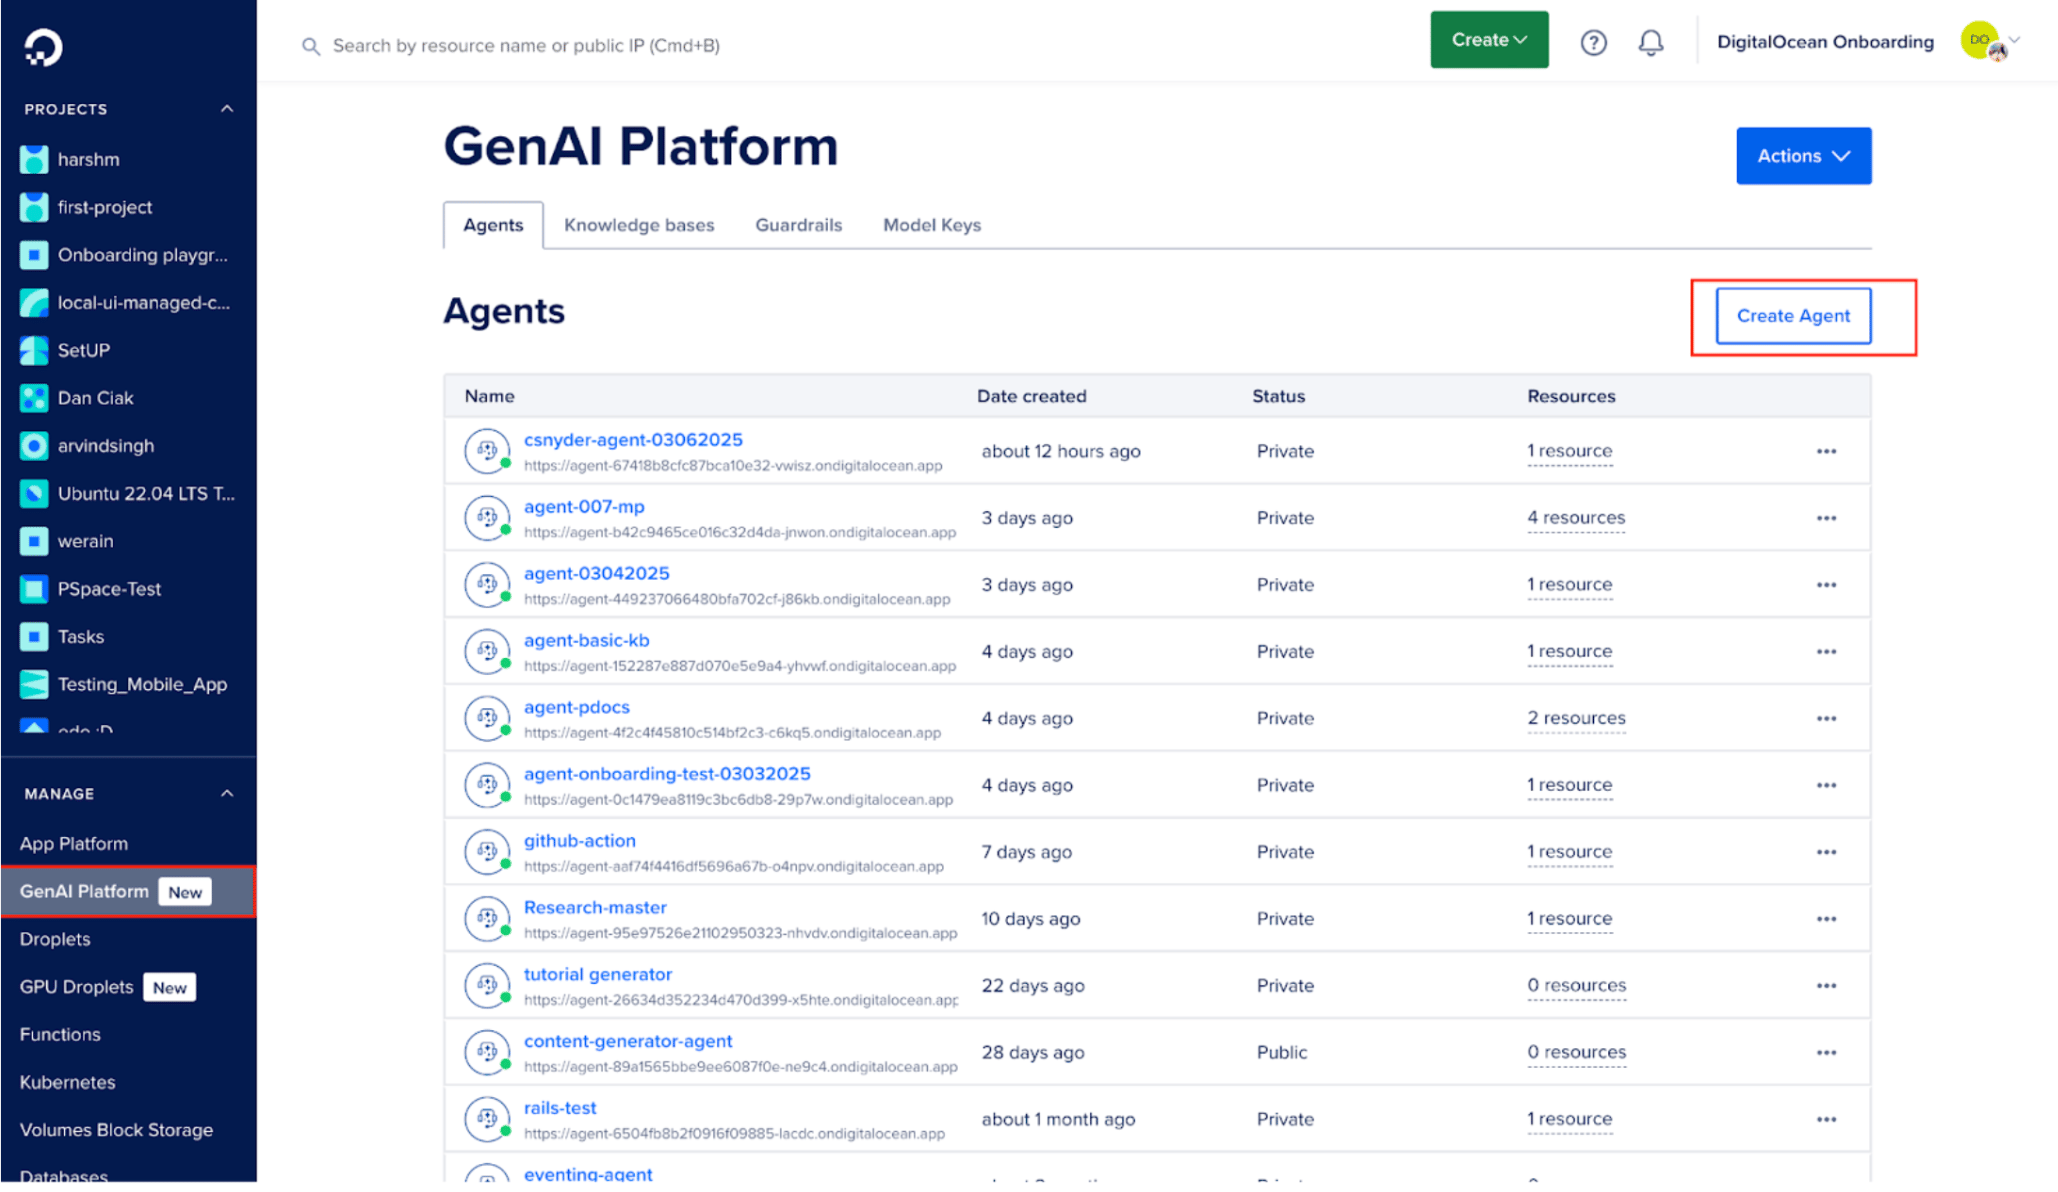Click the harshm project icon

coord(34,159)
